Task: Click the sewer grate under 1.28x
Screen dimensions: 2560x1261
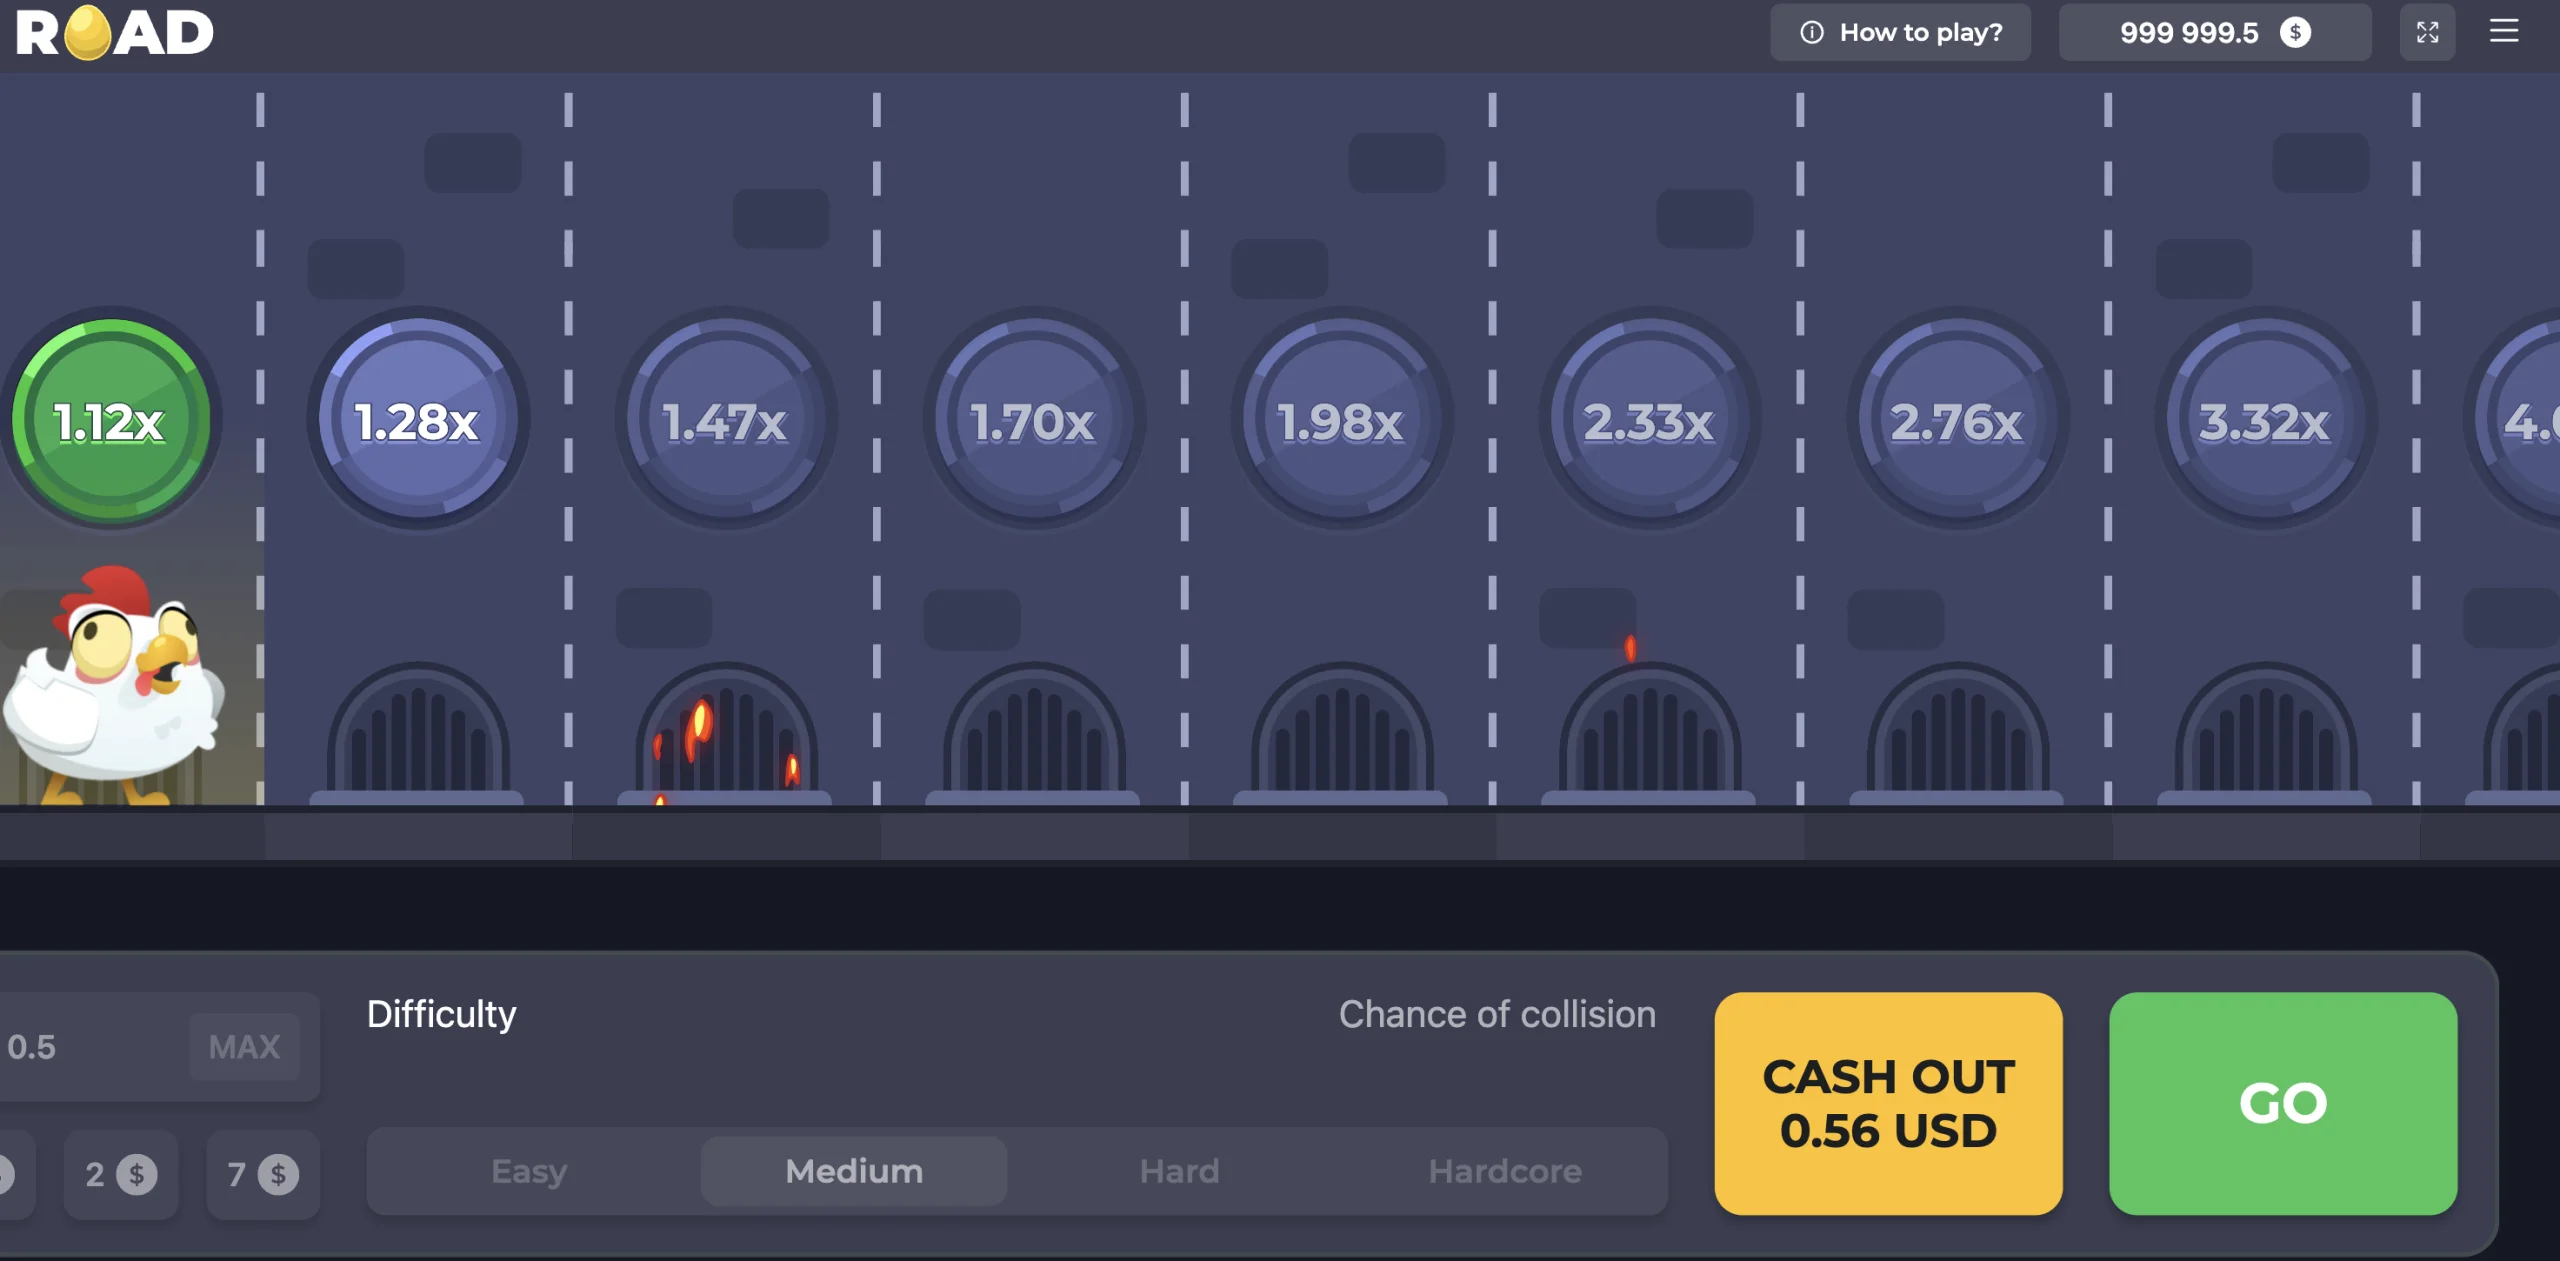Action: 418,733
